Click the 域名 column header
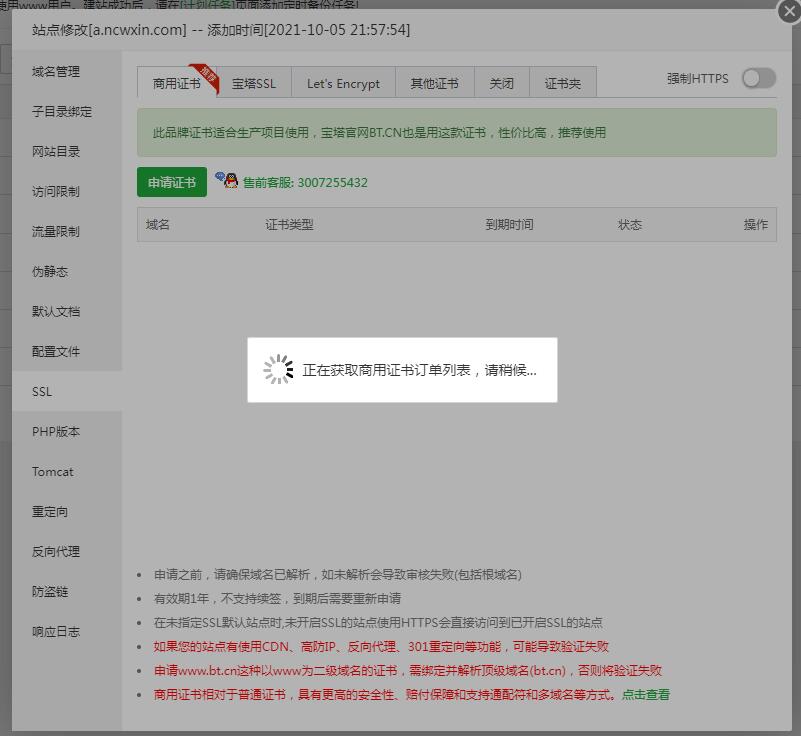This screenshot has width=801, height=736. pos(157,225)
